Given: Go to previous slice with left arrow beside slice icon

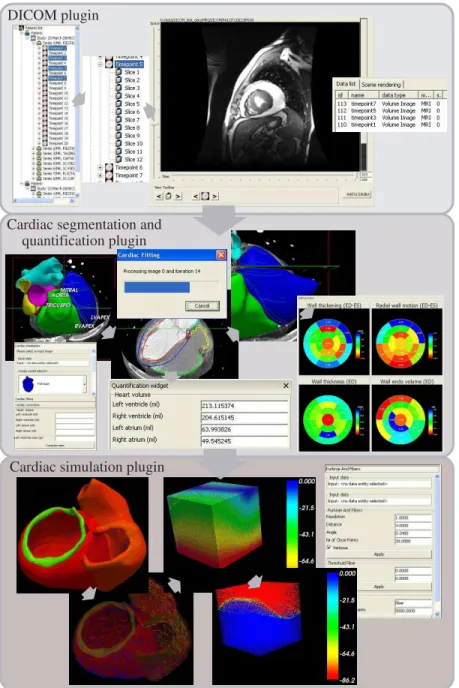Looking at the screenshot, I should tap(159, 196).
